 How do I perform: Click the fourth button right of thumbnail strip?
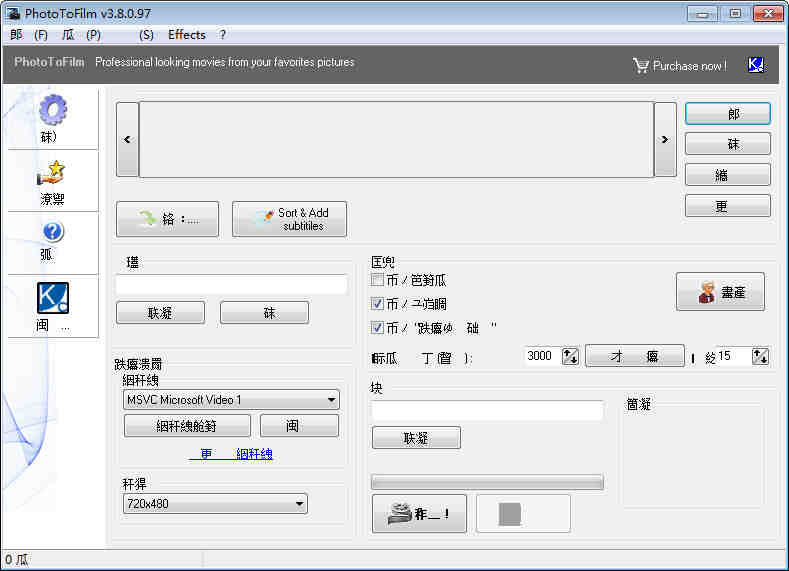pyautogui.click(x=728, y=206)
